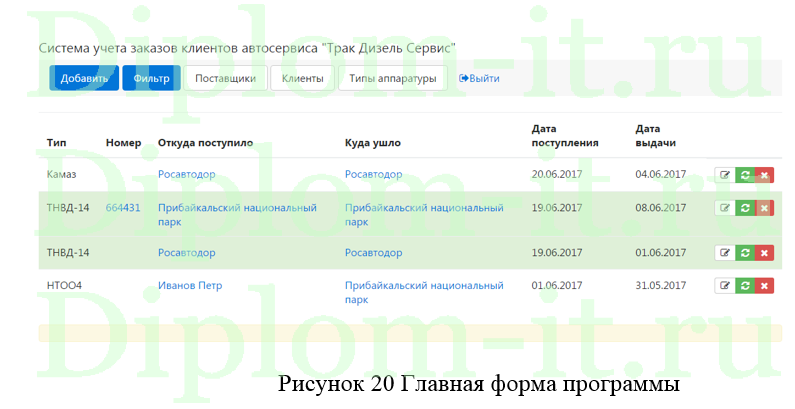Click the red delete icon in the Камаз row
The width and height of the screenshot is (795, 409).
coord(764,175)
